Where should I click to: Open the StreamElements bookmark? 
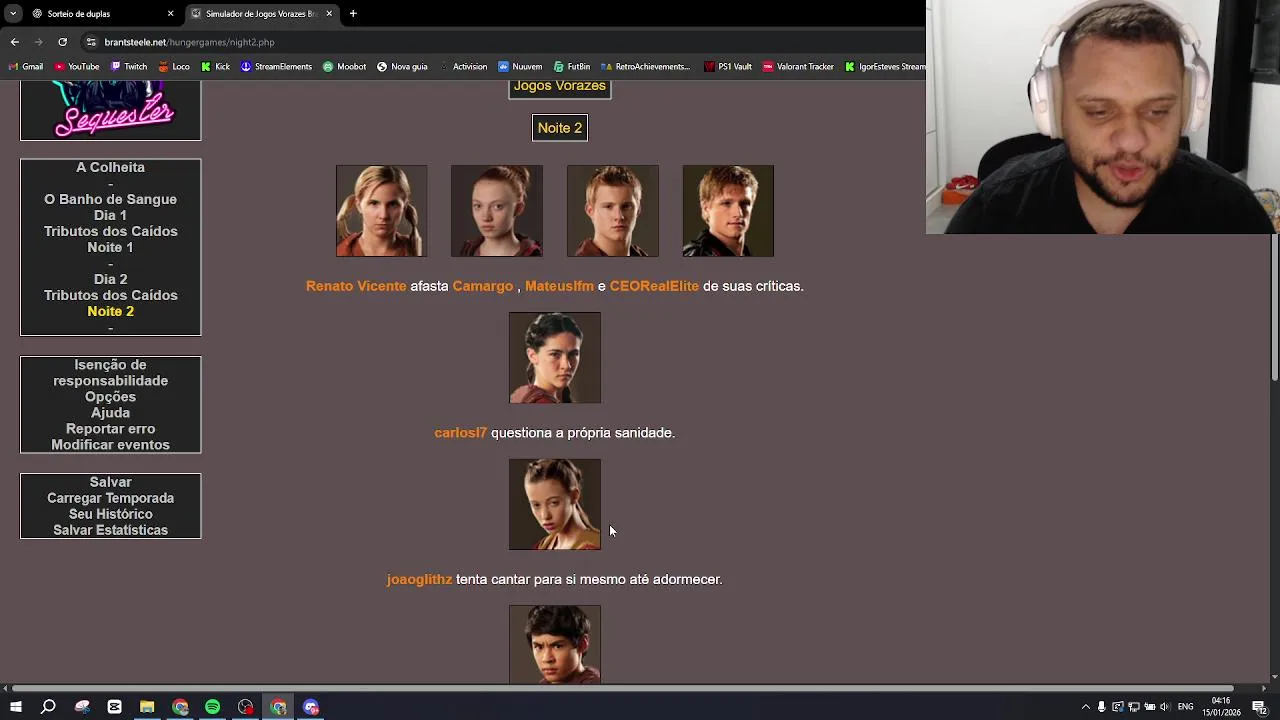(276, 67)
